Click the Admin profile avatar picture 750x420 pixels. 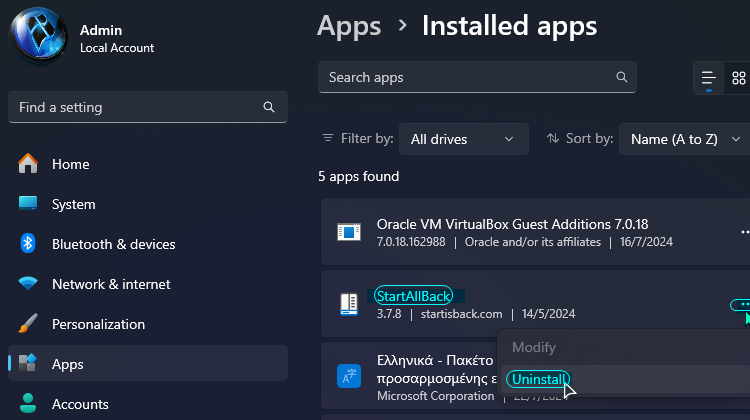click(x=38, y=36)
